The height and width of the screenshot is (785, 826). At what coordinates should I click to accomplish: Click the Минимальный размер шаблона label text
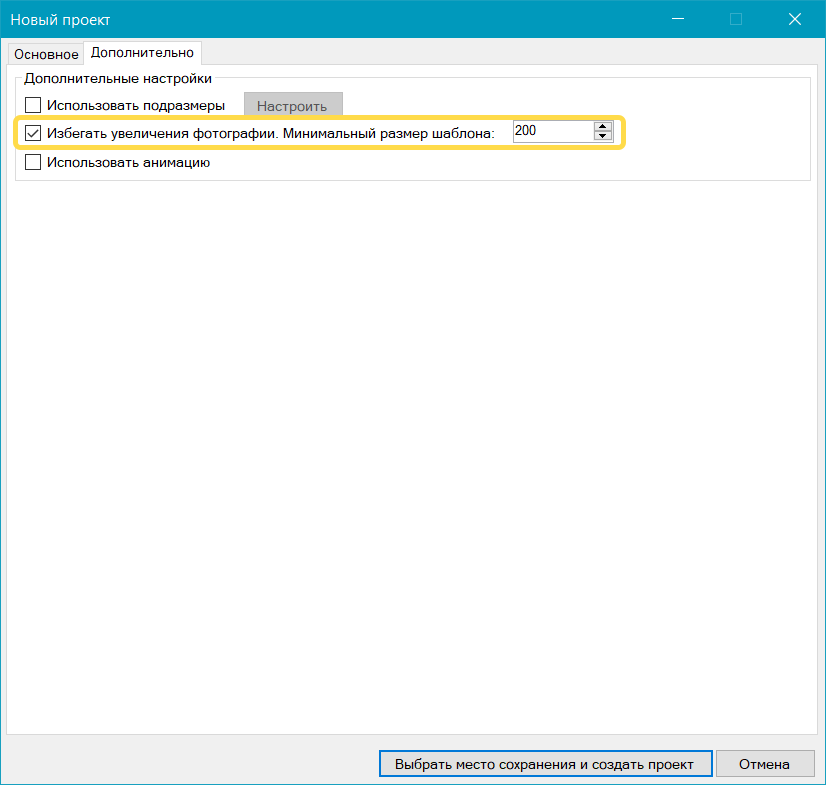pyautogui.click(x=396, y=133)
